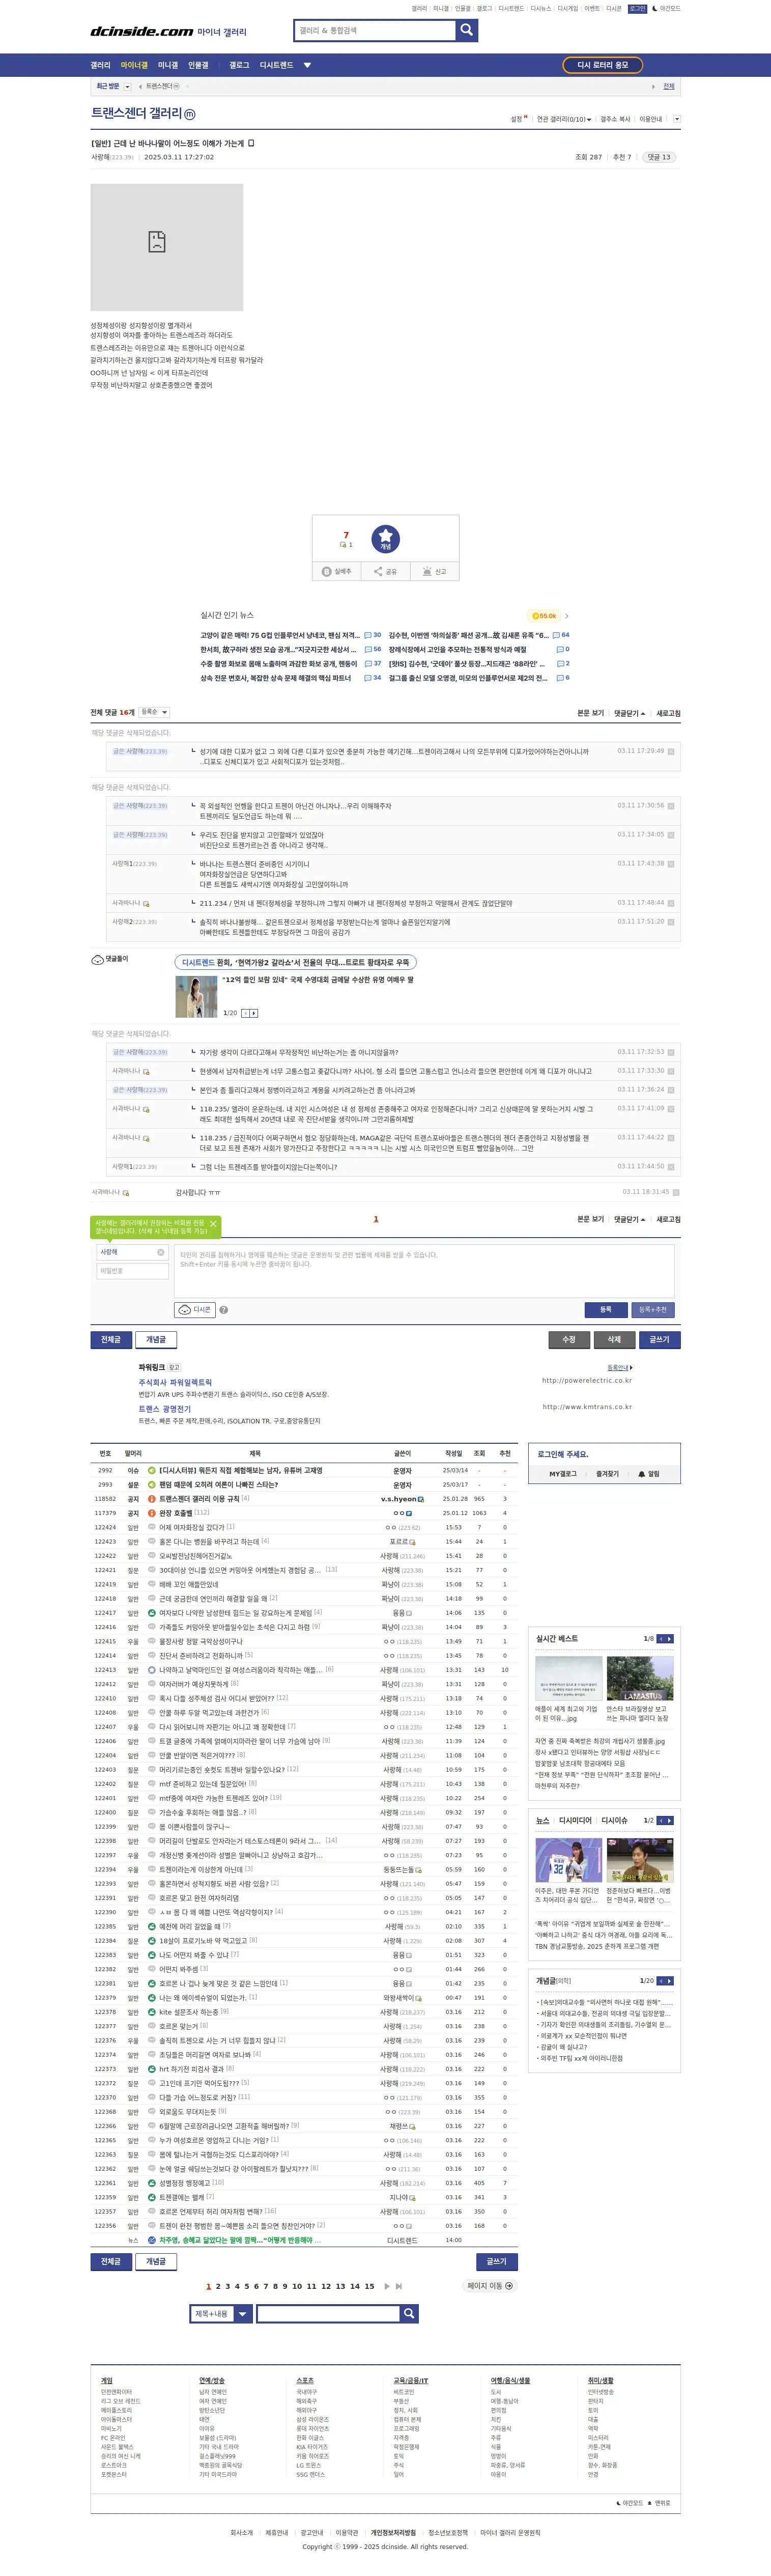
Task: Click the keyword text field beside the bottom search button
Action: (328, 2313)
